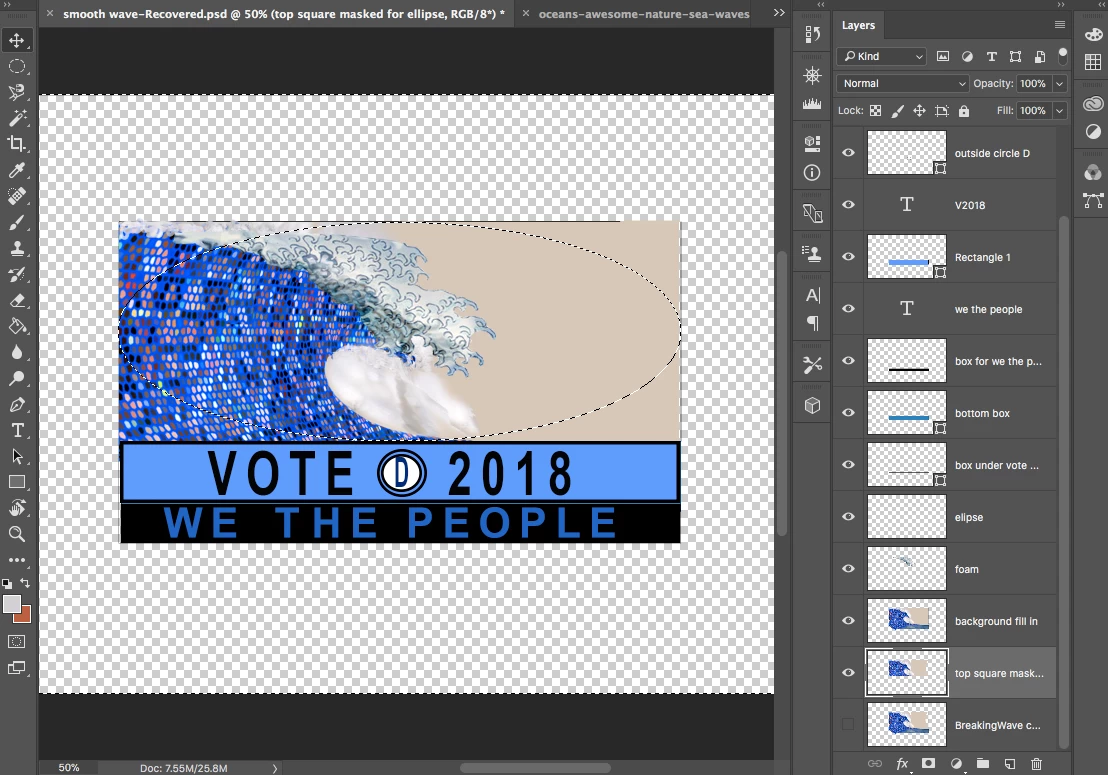The image size is (1108, 775).
Task: Open the Opacity slider dropdown arrow
Action: click(1059, 83)
